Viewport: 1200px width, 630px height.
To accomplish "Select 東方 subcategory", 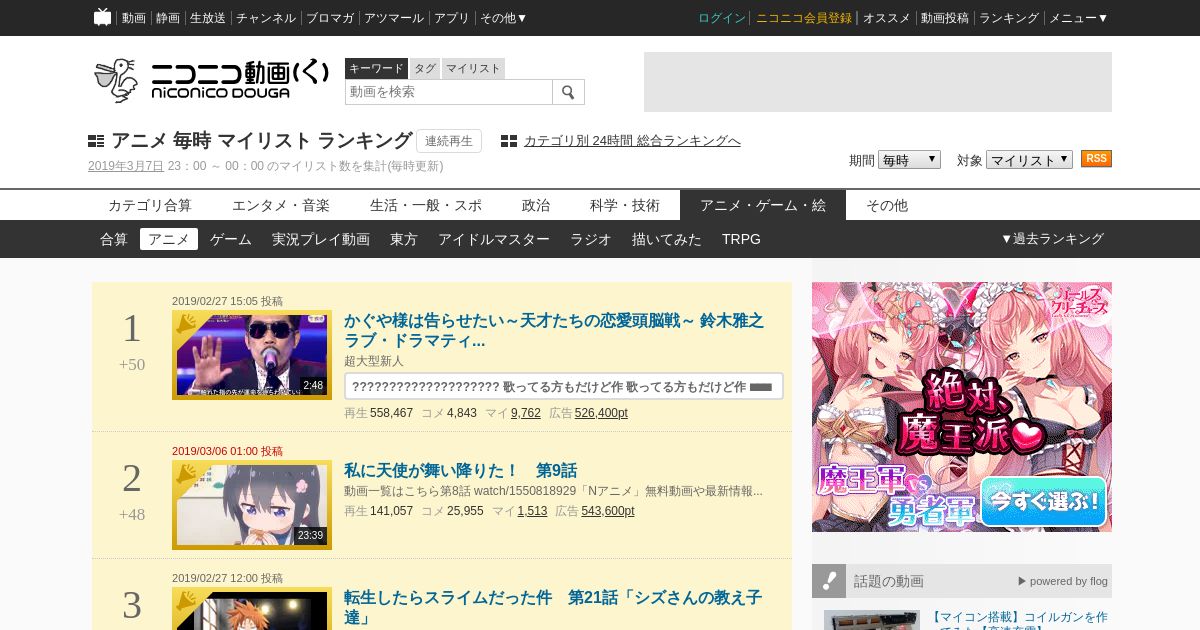I will click(404, 239).
